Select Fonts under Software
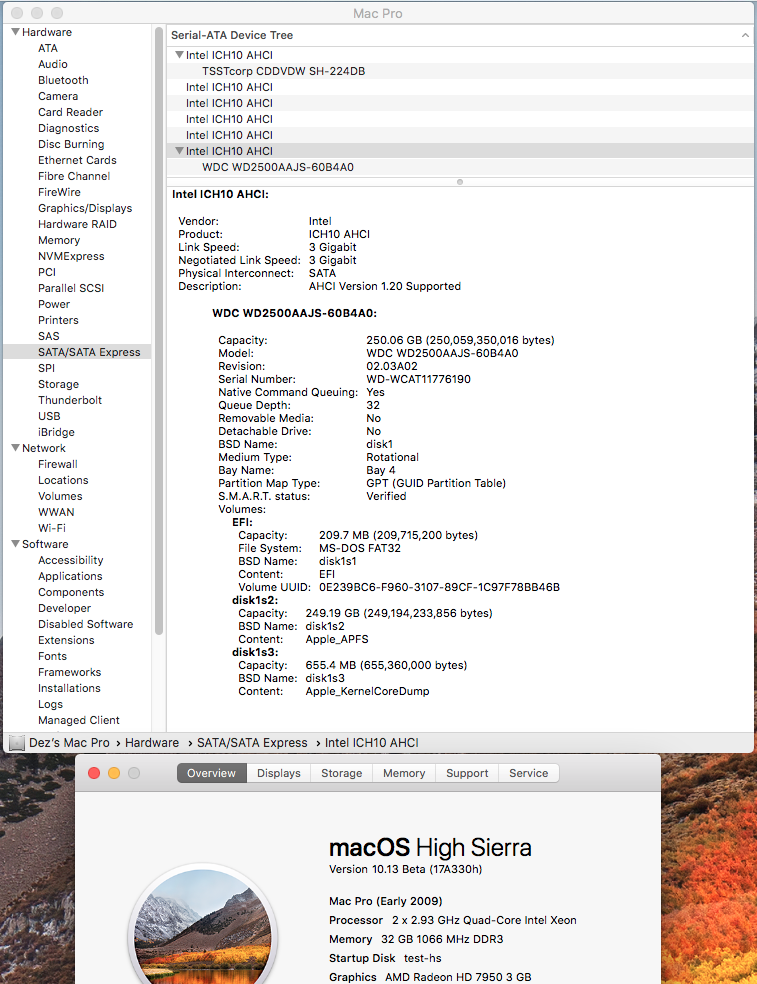 click(52, 656)
